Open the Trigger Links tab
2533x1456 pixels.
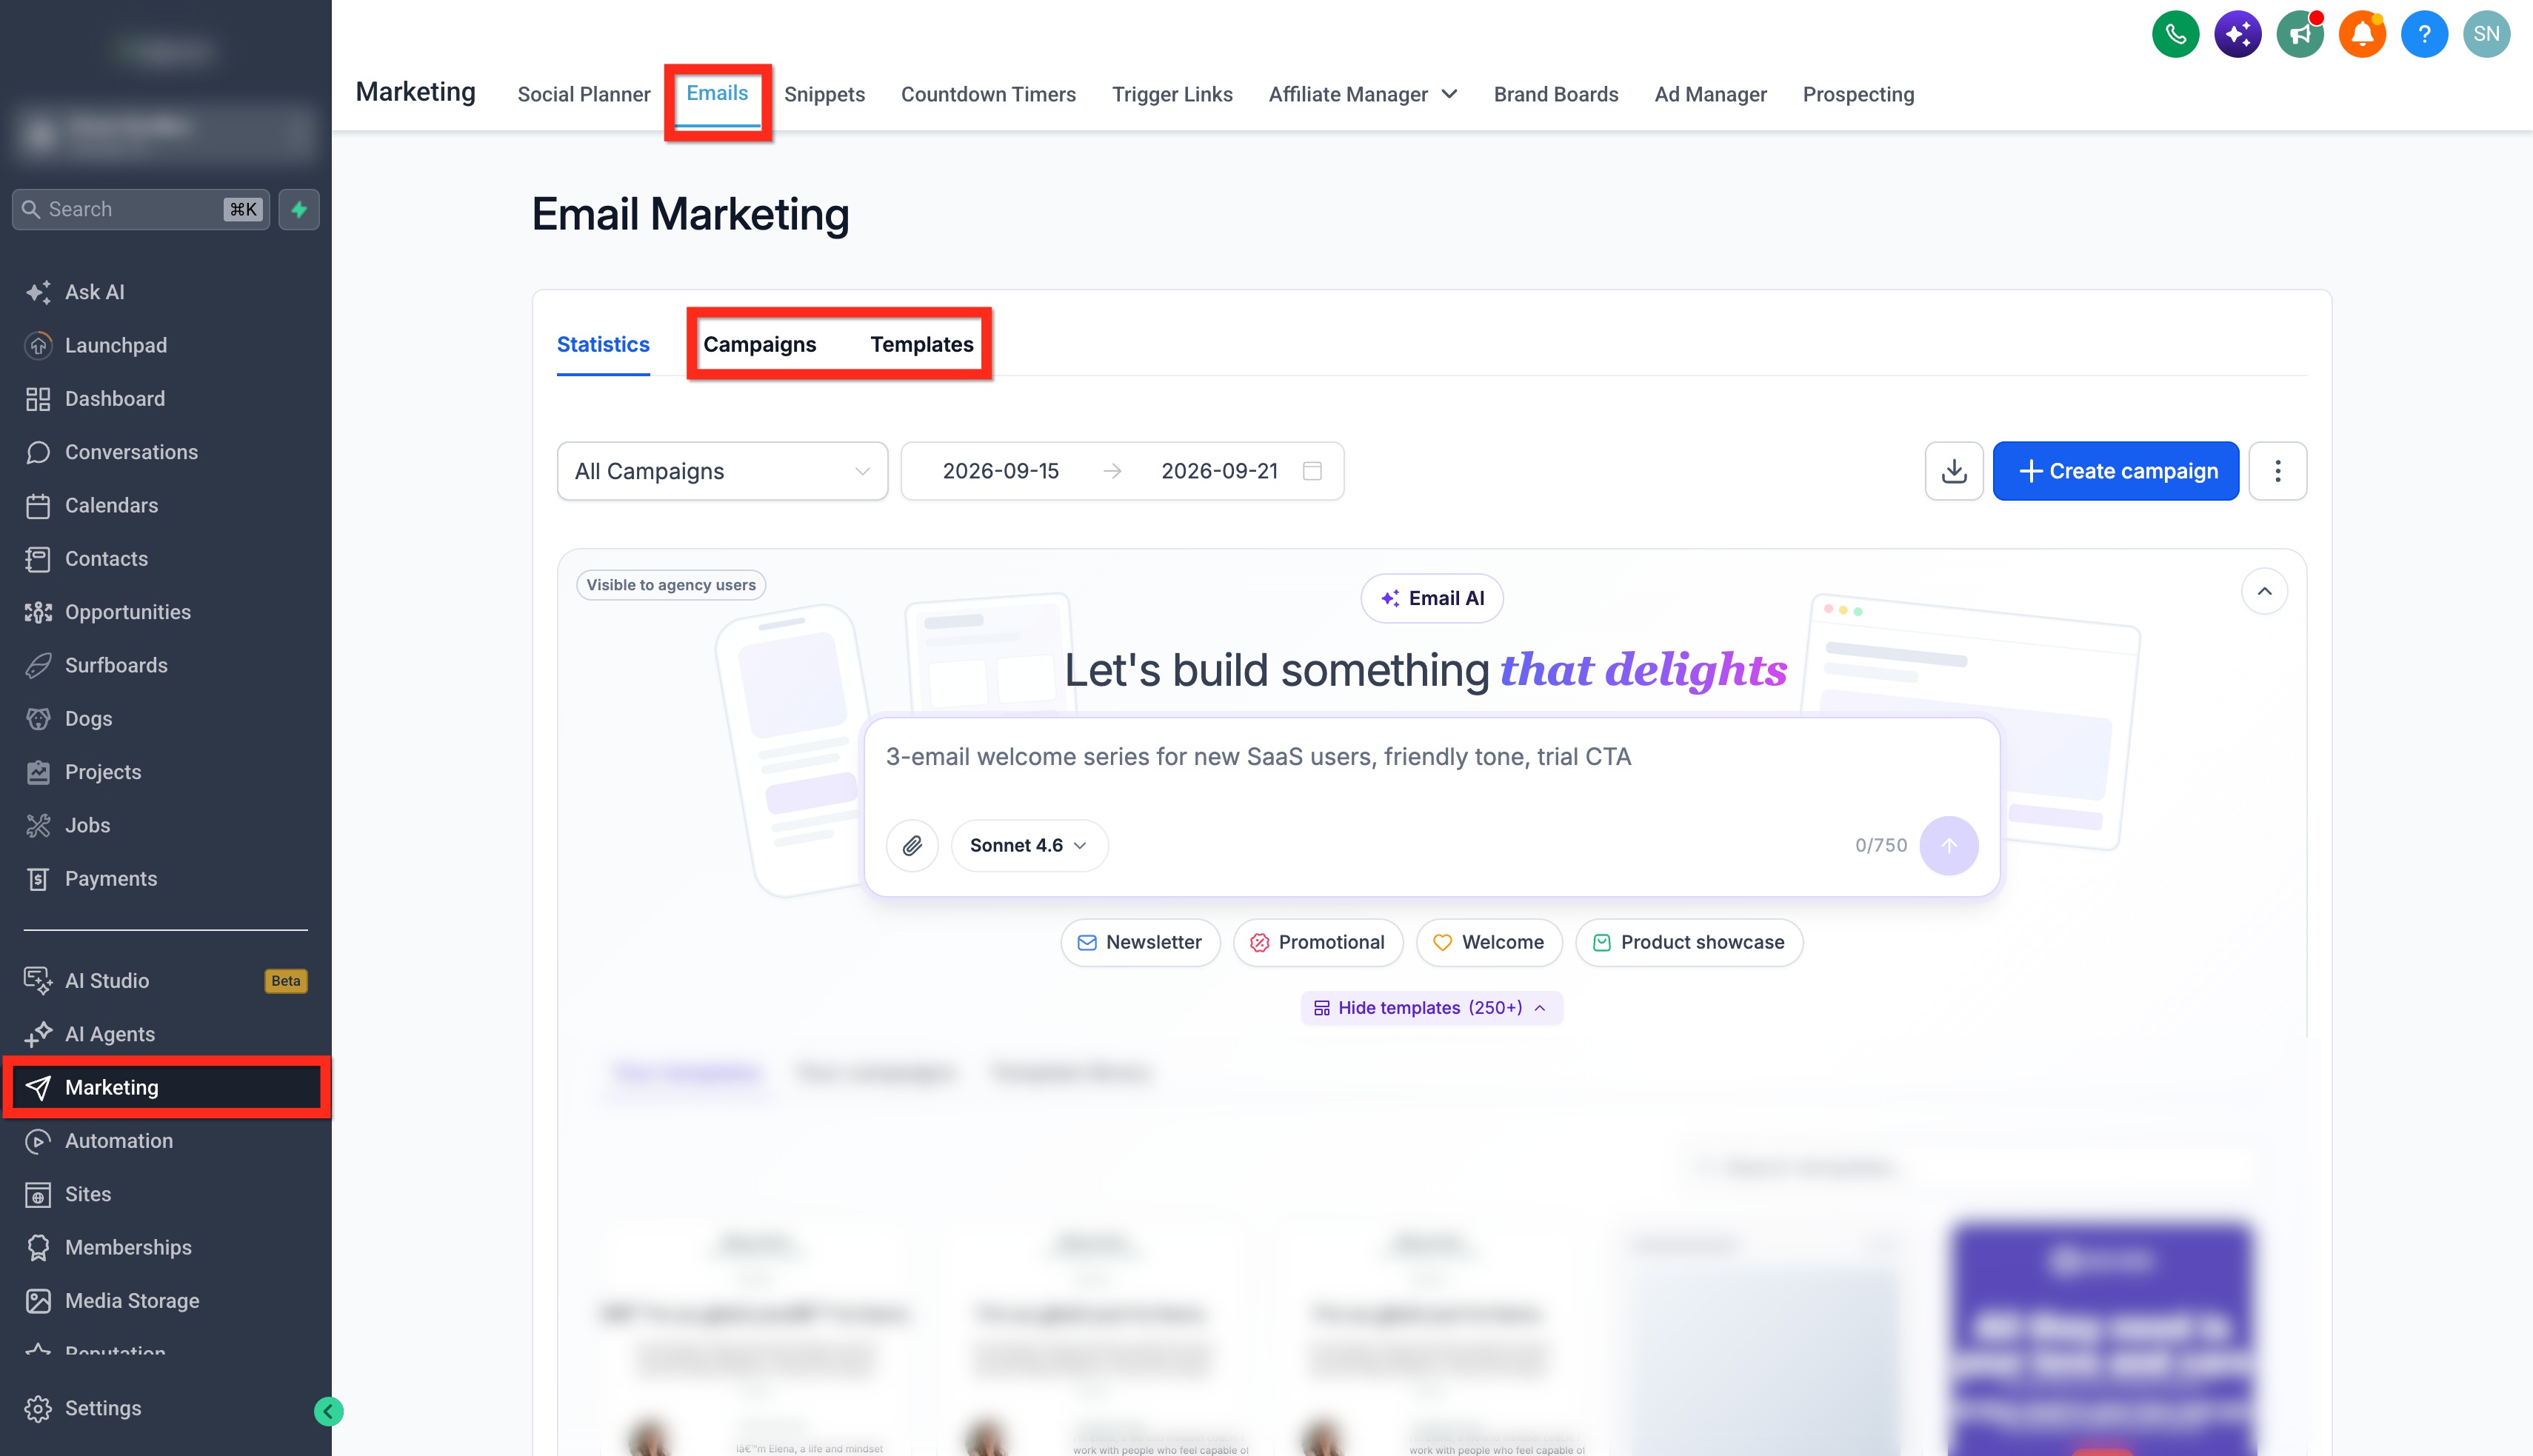pos(1172,94)
